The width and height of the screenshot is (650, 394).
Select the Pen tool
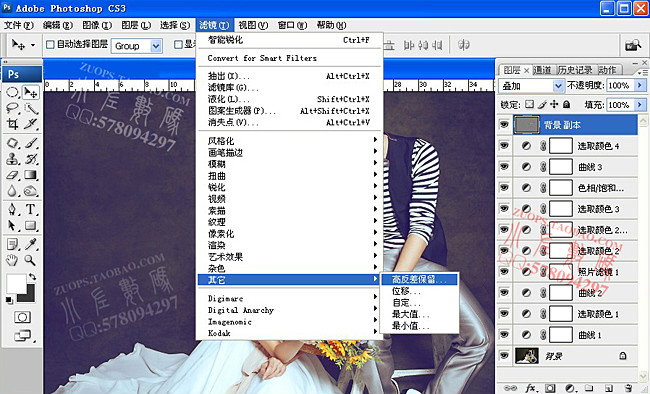(12, 209)
